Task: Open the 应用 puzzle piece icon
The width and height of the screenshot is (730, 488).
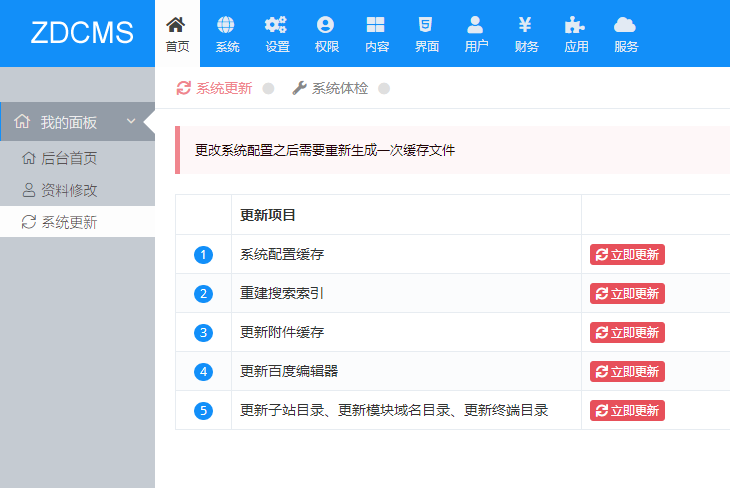Action: [x=575, y=33]
